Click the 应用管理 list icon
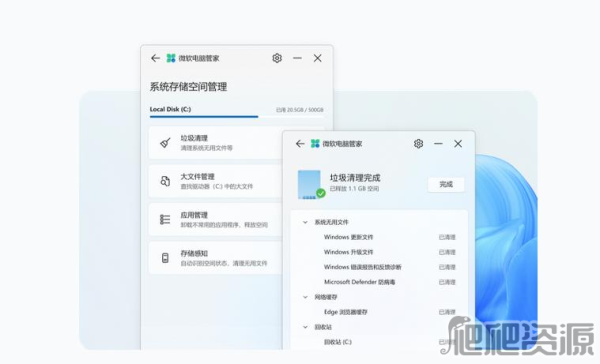Screen dimensions: 600x364 coord(165,219)
